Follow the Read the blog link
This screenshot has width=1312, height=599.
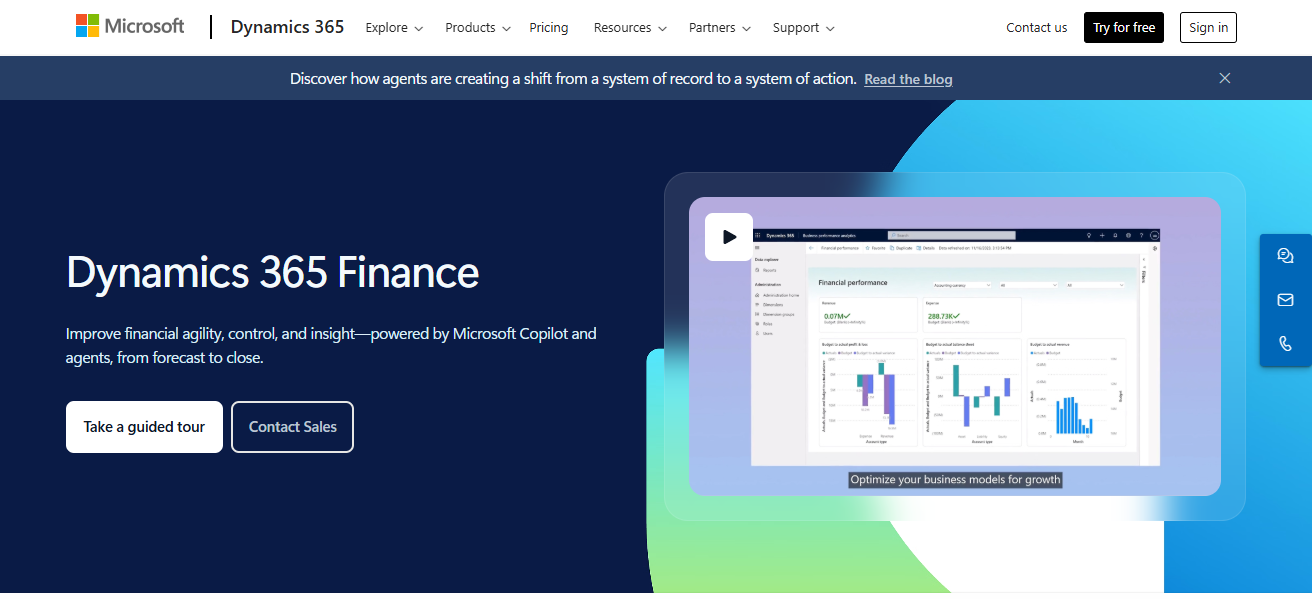coord(907,79)
